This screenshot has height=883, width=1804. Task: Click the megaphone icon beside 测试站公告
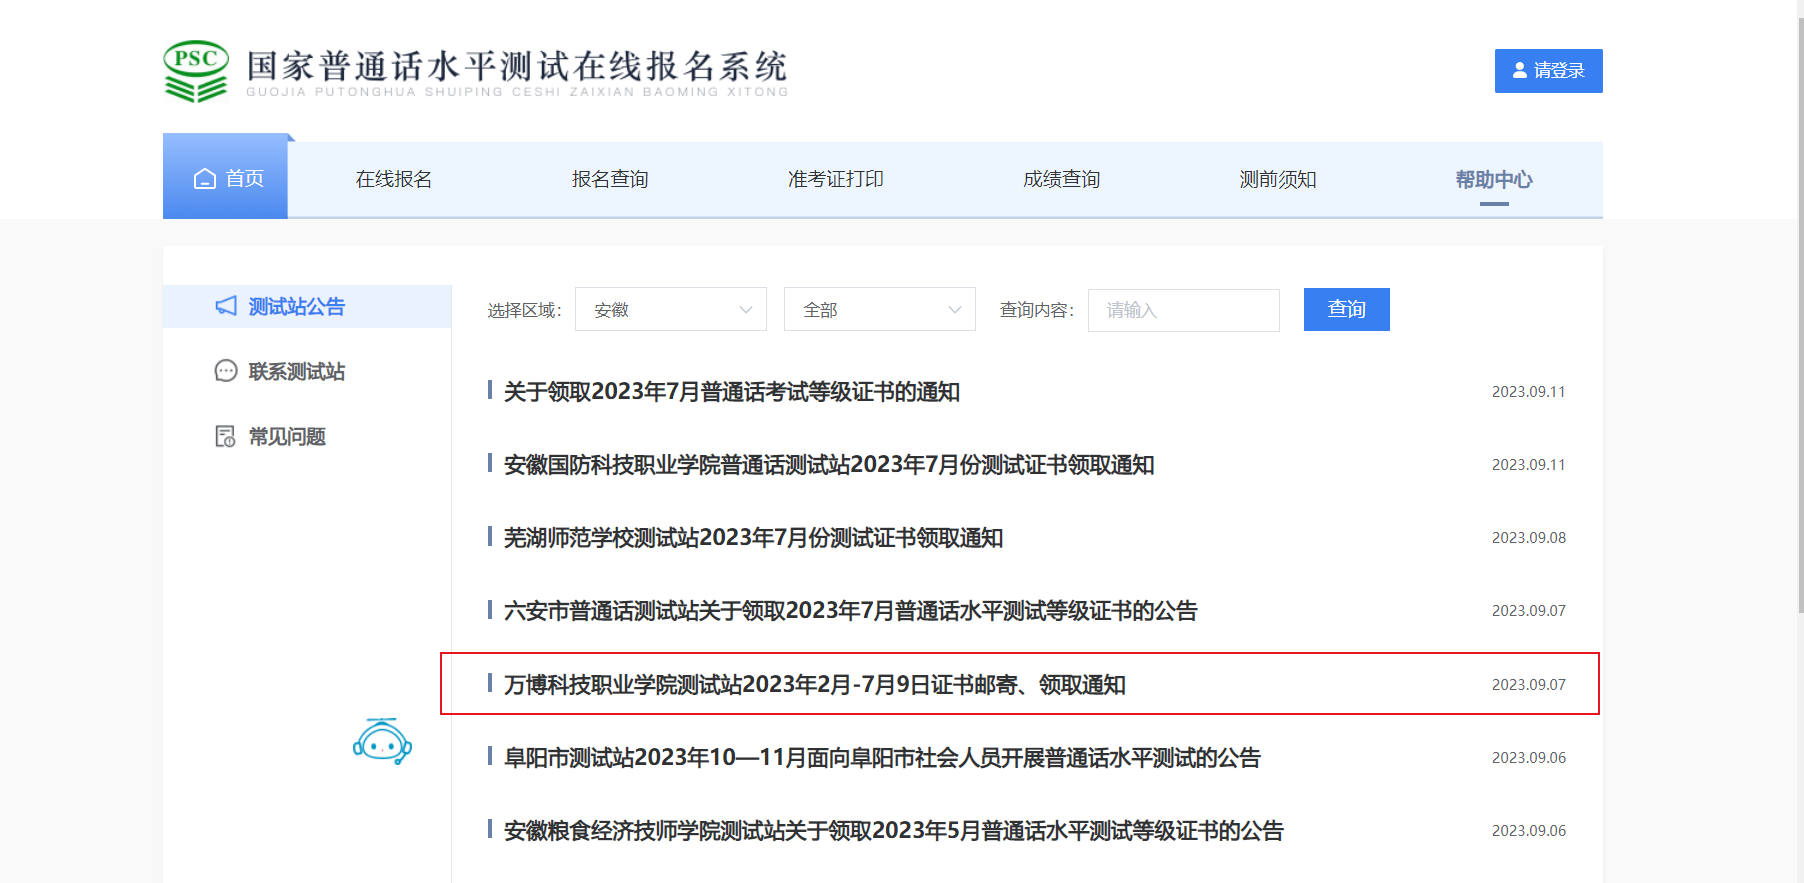coord(226,306)
